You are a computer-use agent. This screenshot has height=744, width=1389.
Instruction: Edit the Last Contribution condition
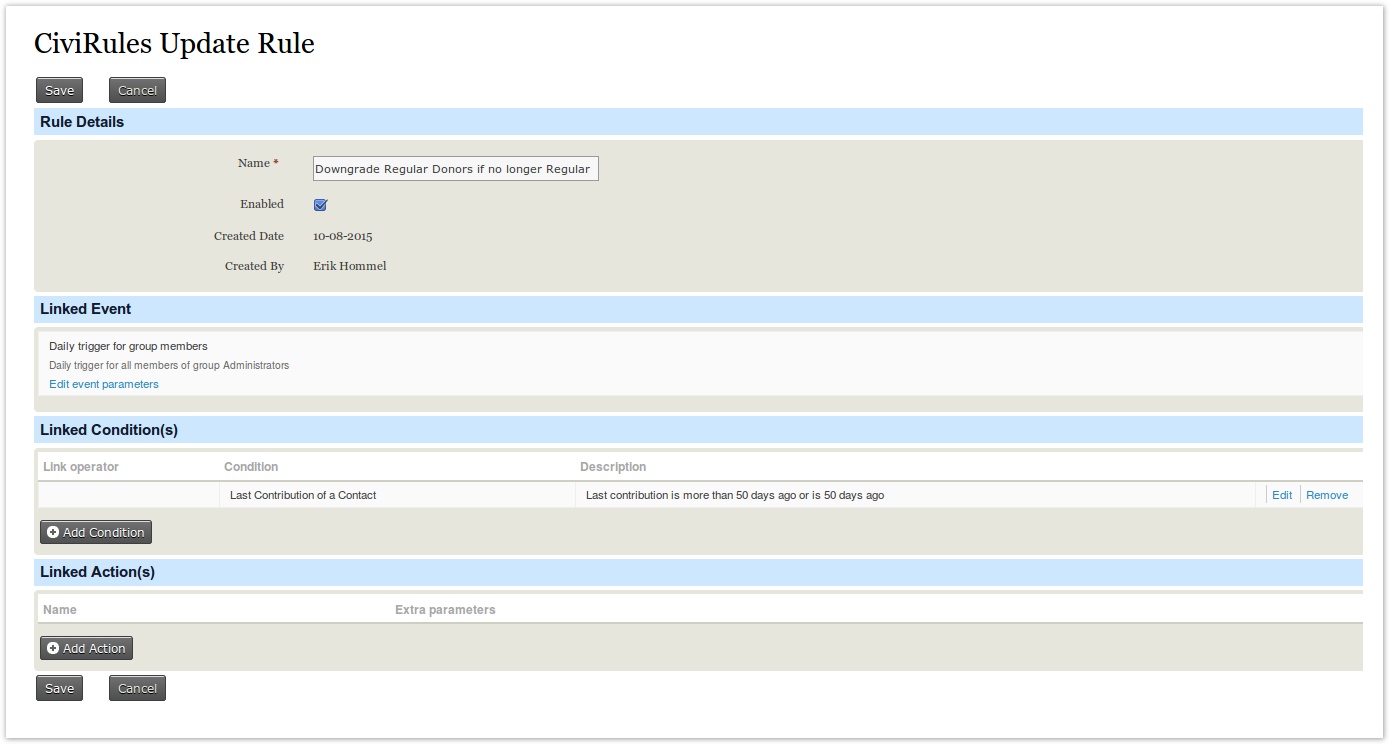coord(1281,495)
